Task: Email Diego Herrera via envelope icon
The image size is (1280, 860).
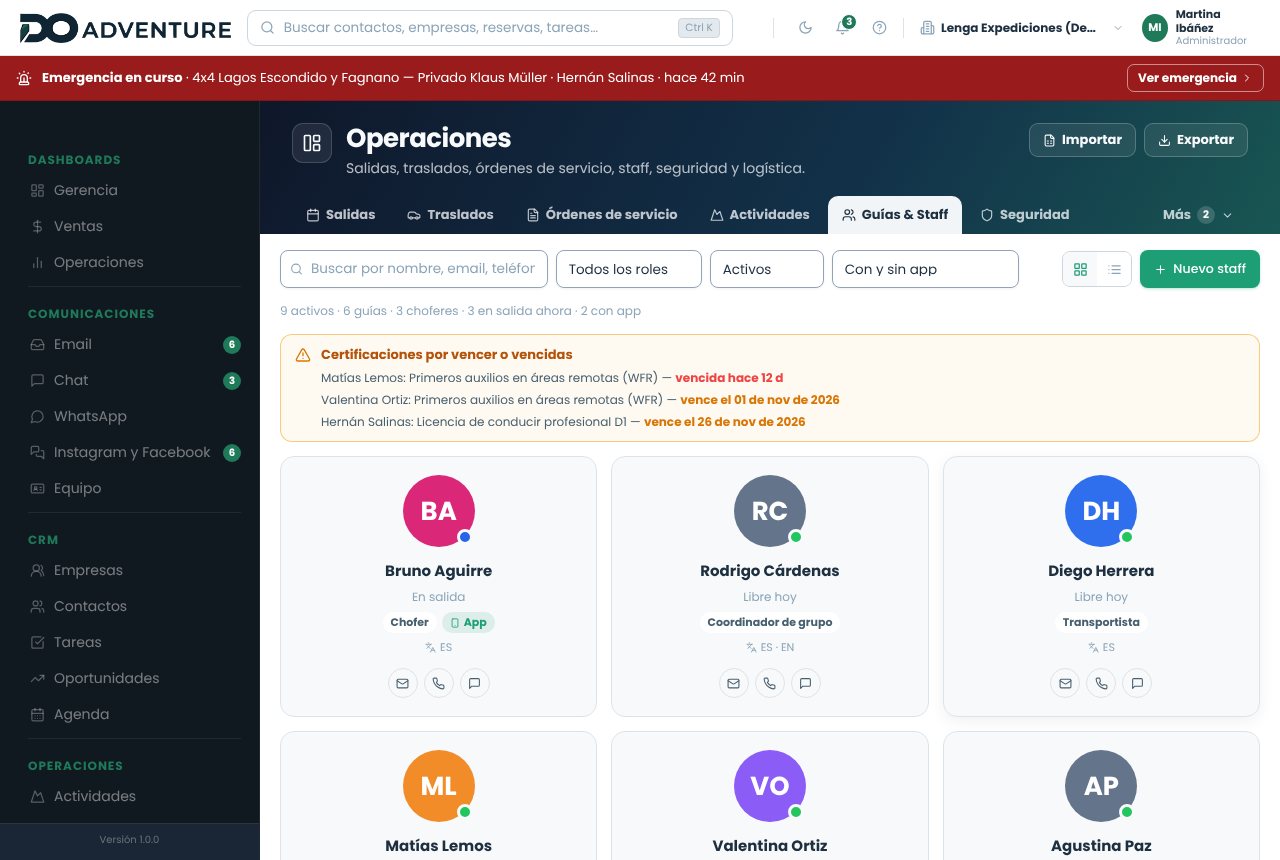Action: (1065, 684)
